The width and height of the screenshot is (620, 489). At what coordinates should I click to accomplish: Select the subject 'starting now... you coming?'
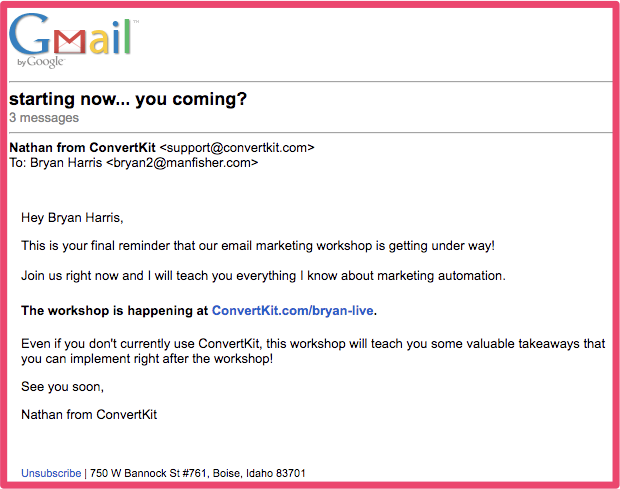coord(128,99)
